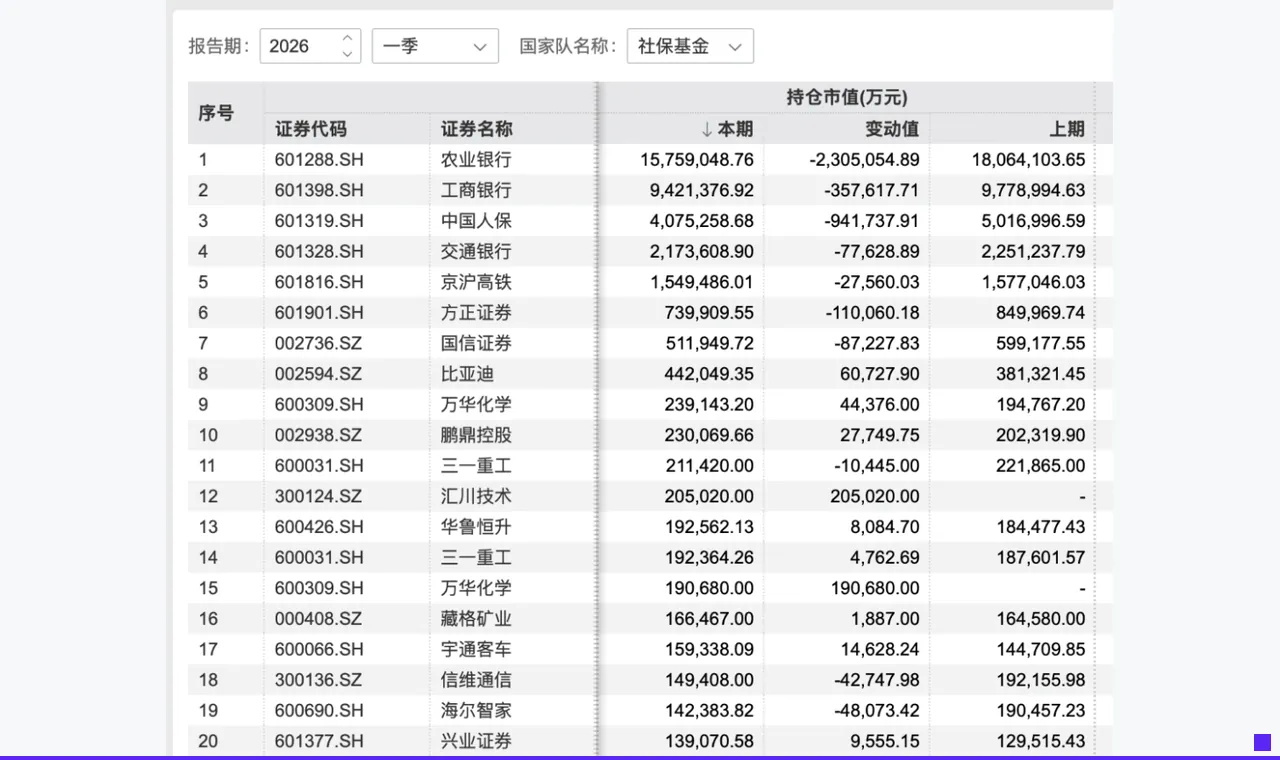The height and width of the screenshot is (760, 1280).
Task: Select stock code 300136.SZ
Action: click(319, 680)
